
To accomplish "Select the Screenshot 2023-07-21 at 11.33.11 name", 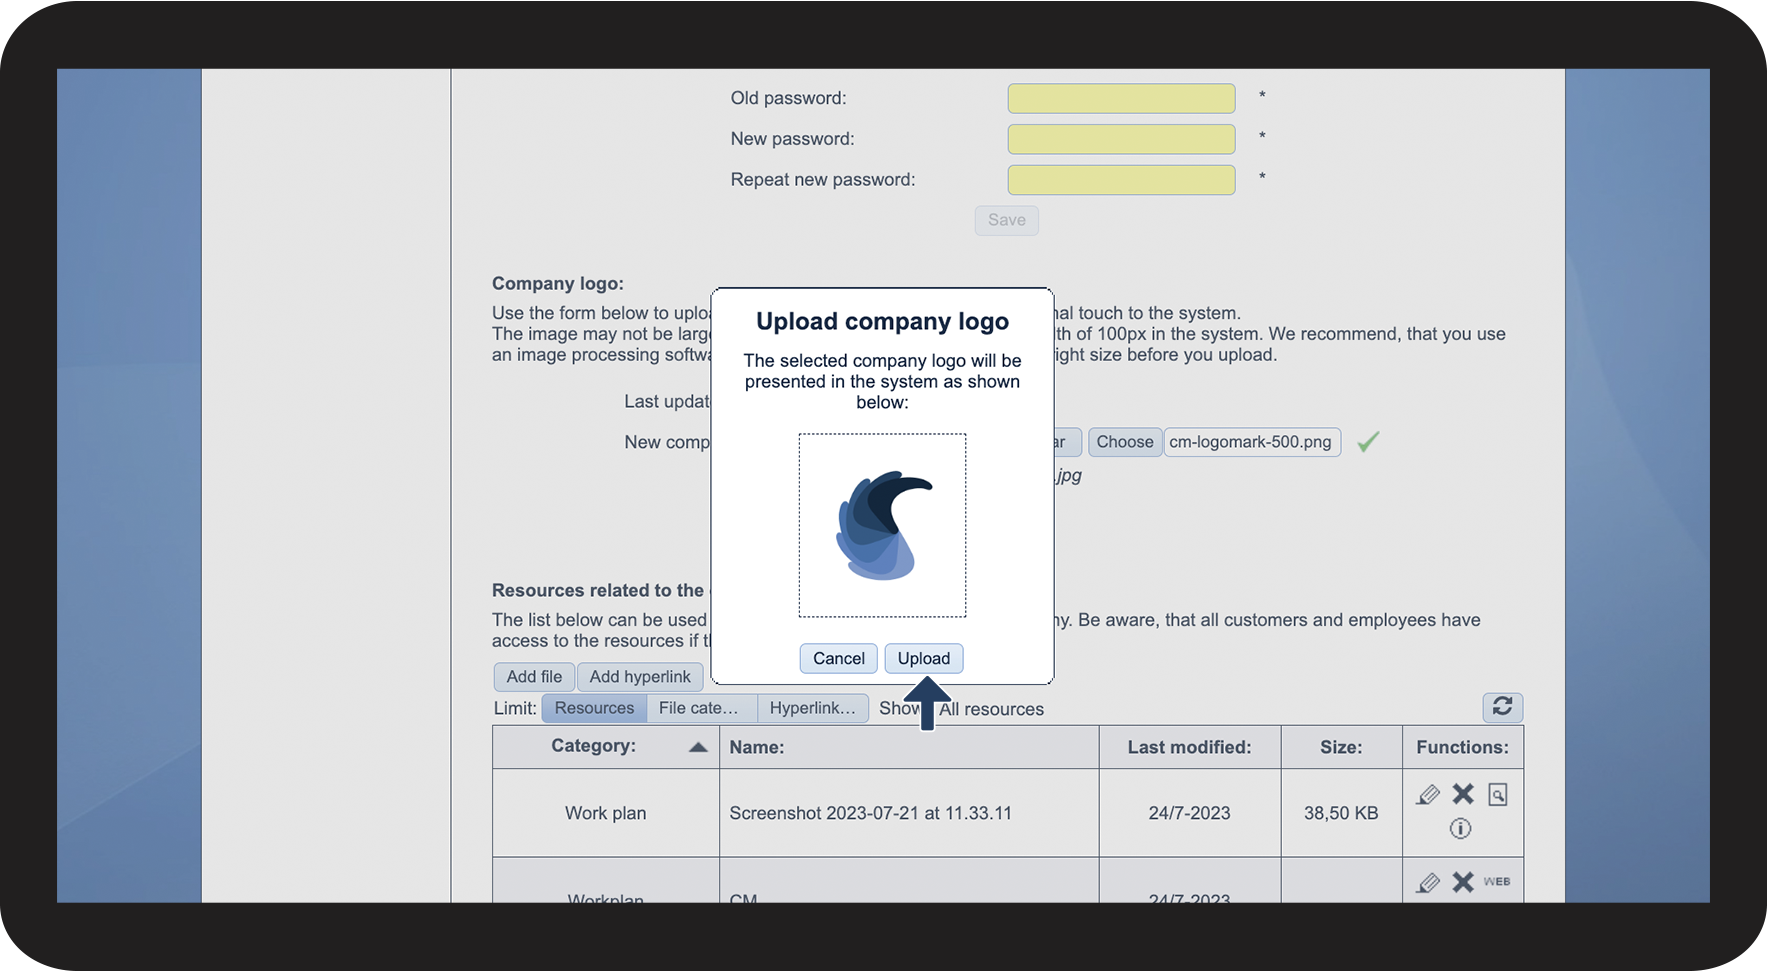I will (870, 813).
